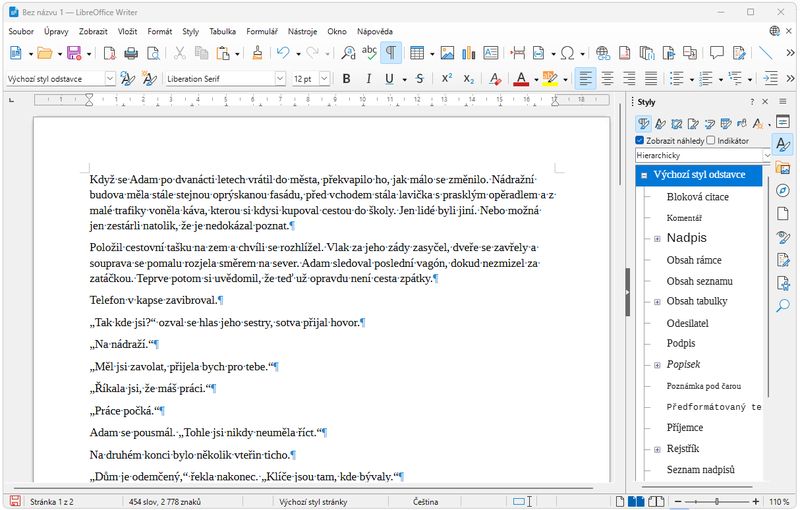Screen dimensions: 800x510
Task: Open Find and Replace
Action: pyautogui.click(x=348, y=53)
